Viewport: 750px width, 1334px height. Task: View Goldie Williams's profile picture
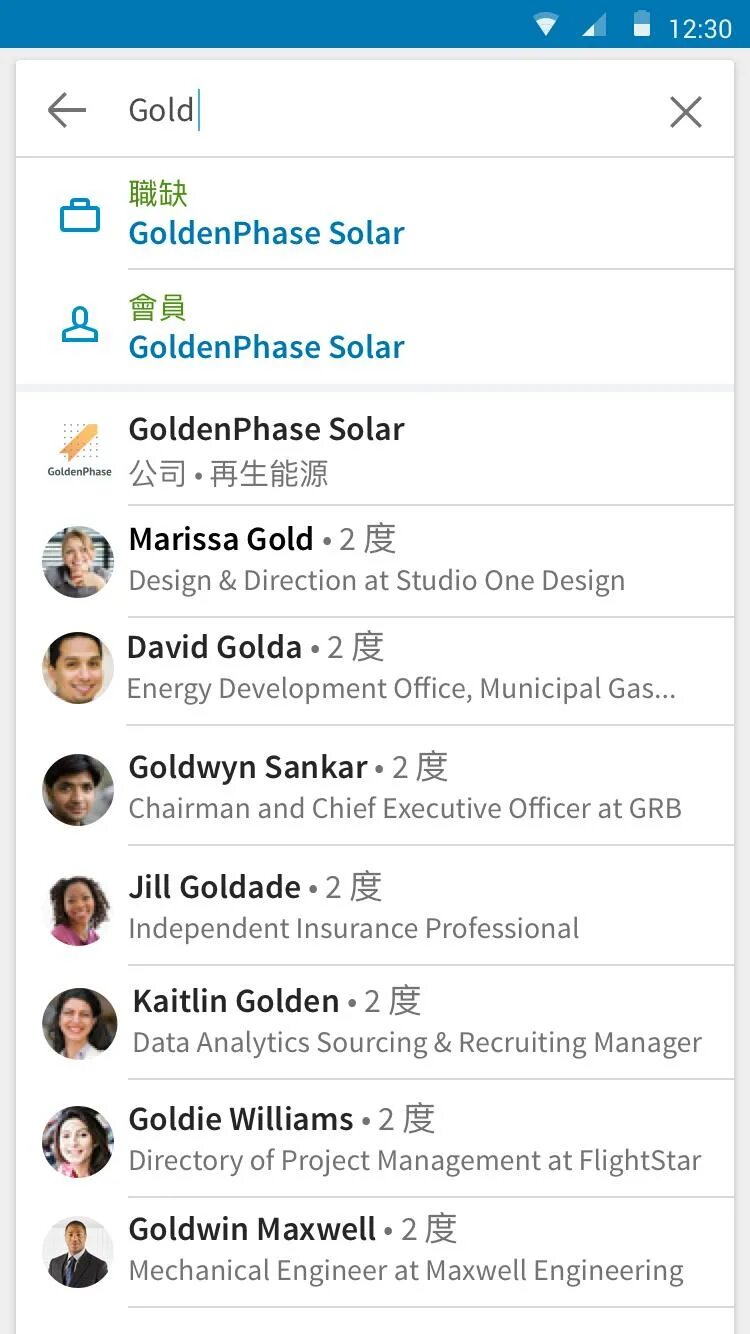78,1140
